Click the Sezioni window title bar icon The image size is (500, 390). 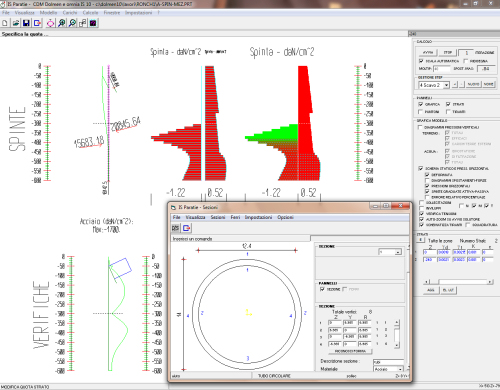point(173,207)
